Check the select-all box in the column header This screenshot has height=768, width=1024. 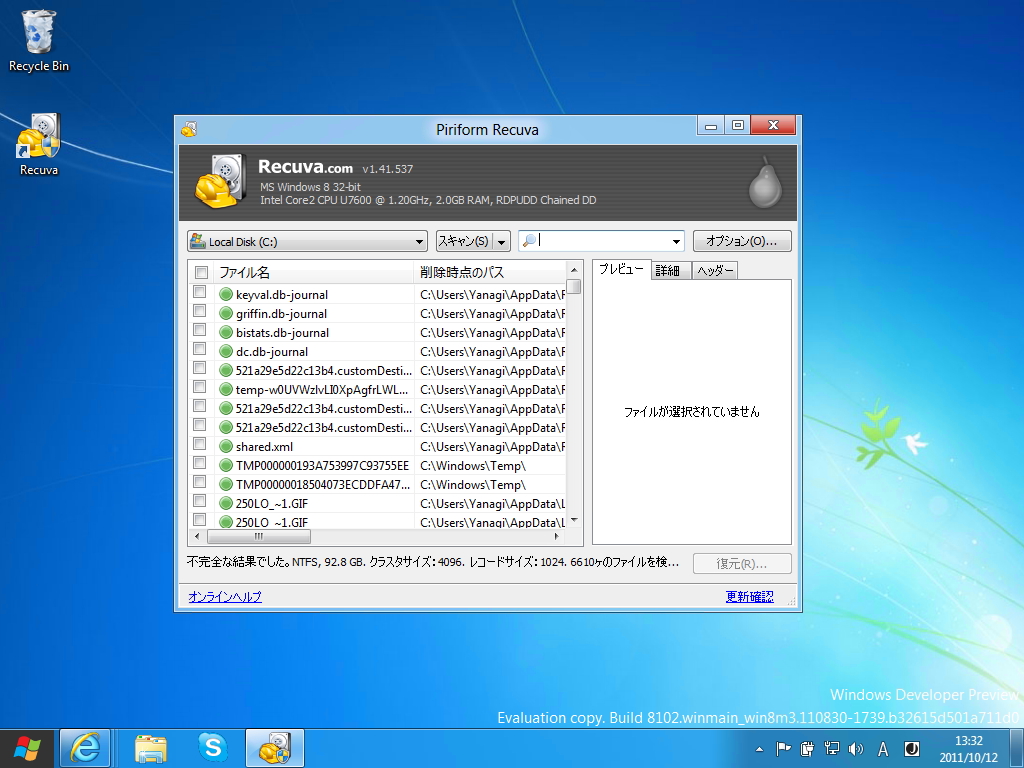click(201, 274)
